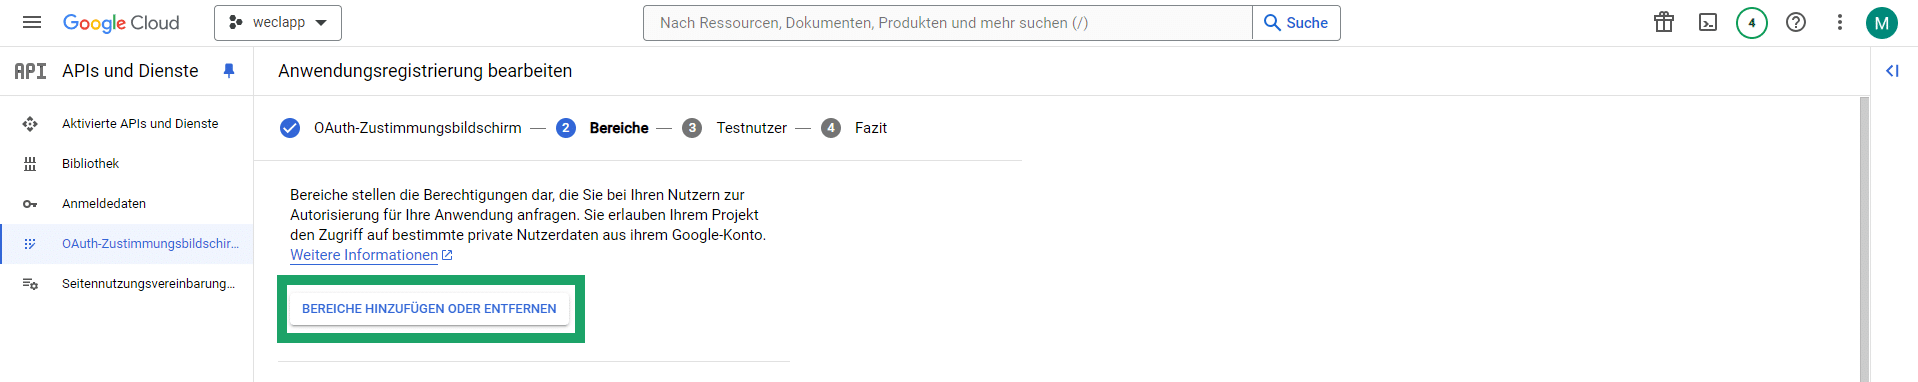1918x382 pixels.
Task: Collapse the side info panel arrow
Action: [x=1892, y=71]
